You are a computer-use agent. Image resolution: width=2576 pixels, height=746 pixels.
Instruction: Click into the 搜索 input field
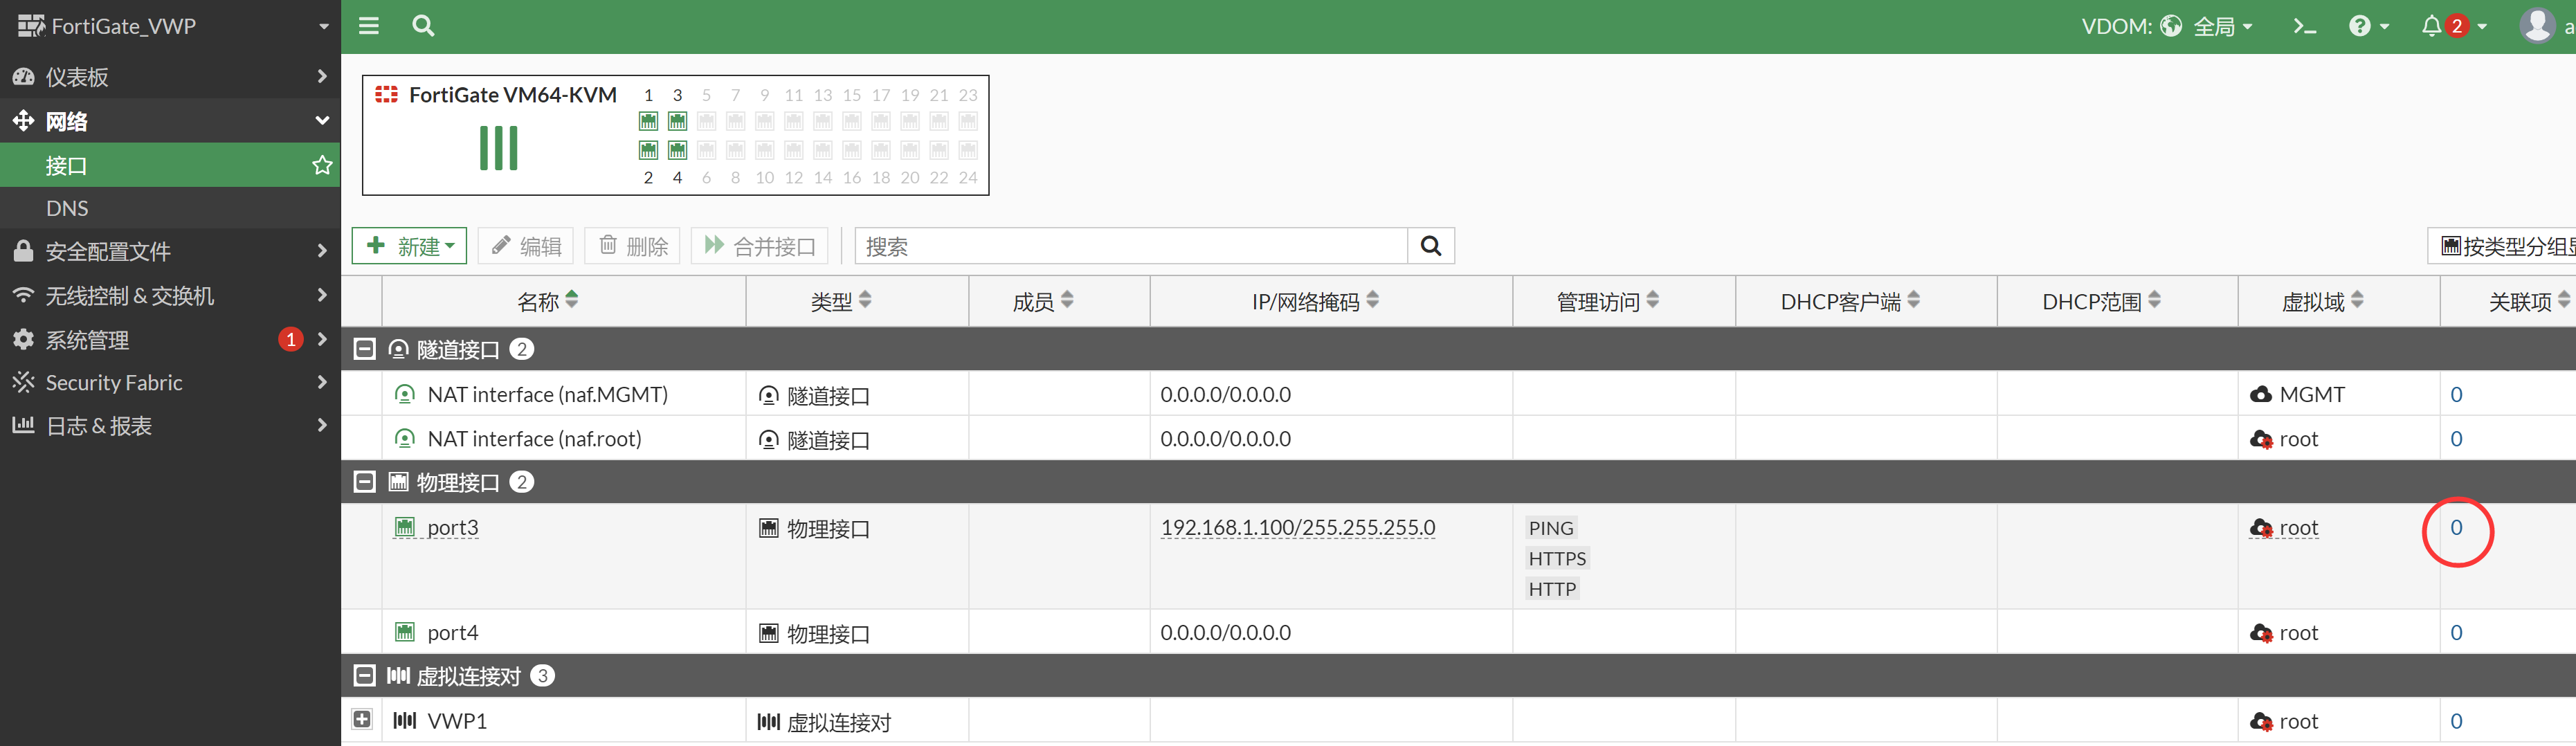click(1130, 246)
